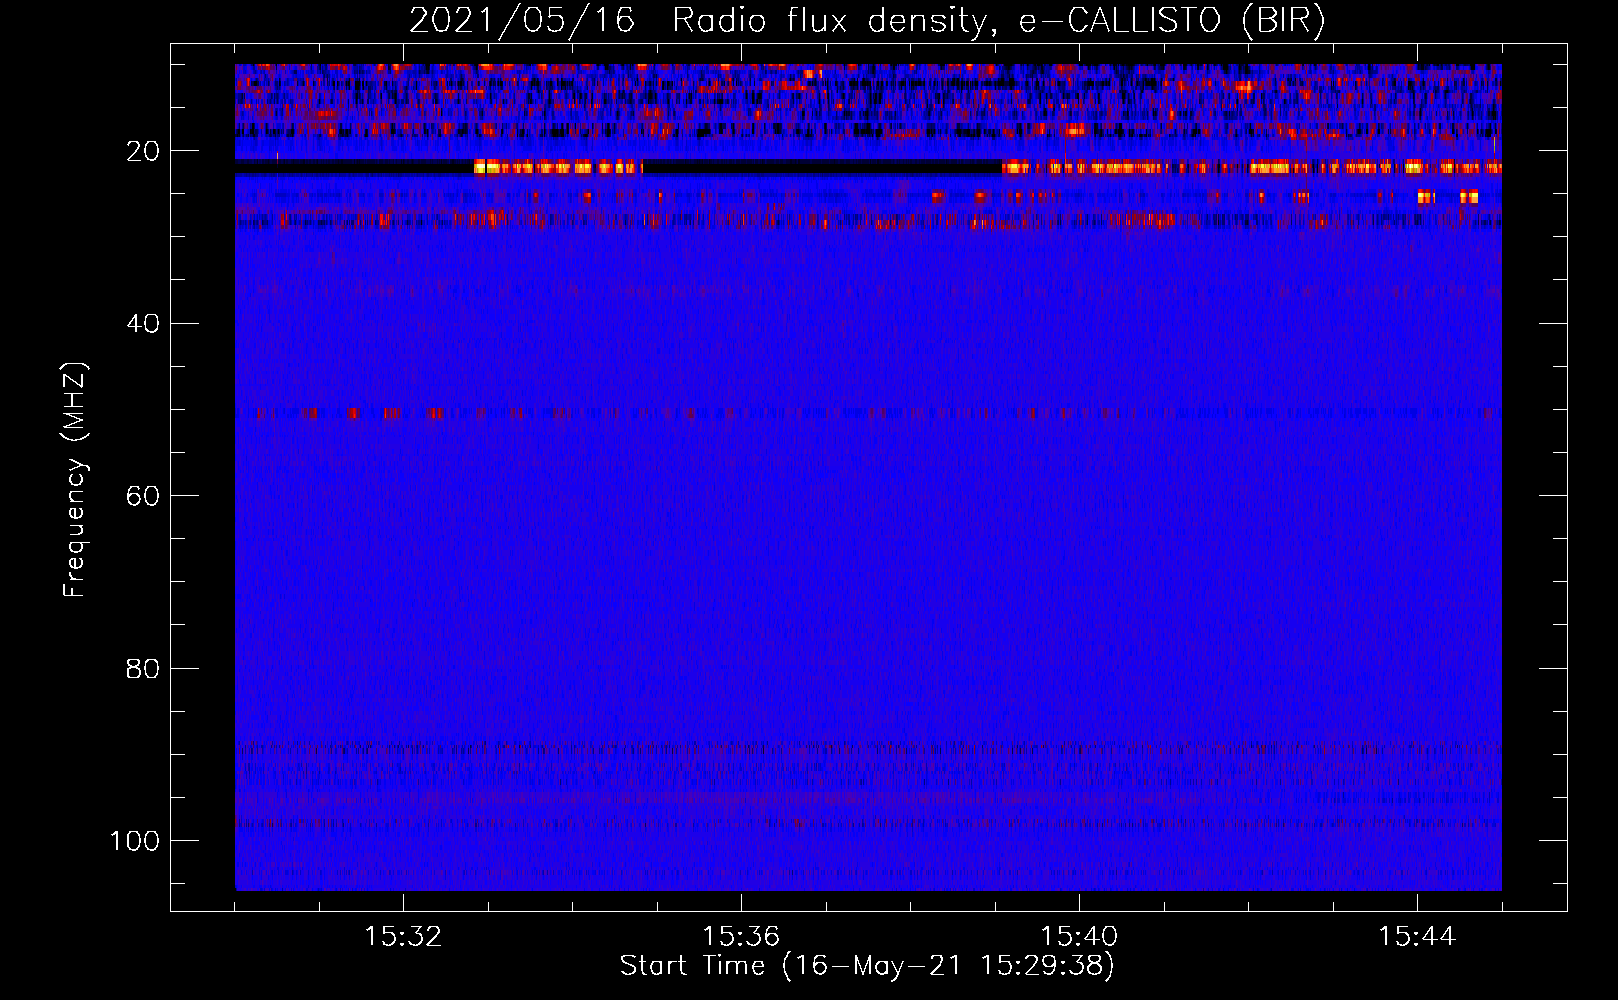Click the plot title 'Radio flux density, e-CALLISTO (BIR)'
The image size is (1618, 1000).
pyautogui.click(x=998, y=21)
